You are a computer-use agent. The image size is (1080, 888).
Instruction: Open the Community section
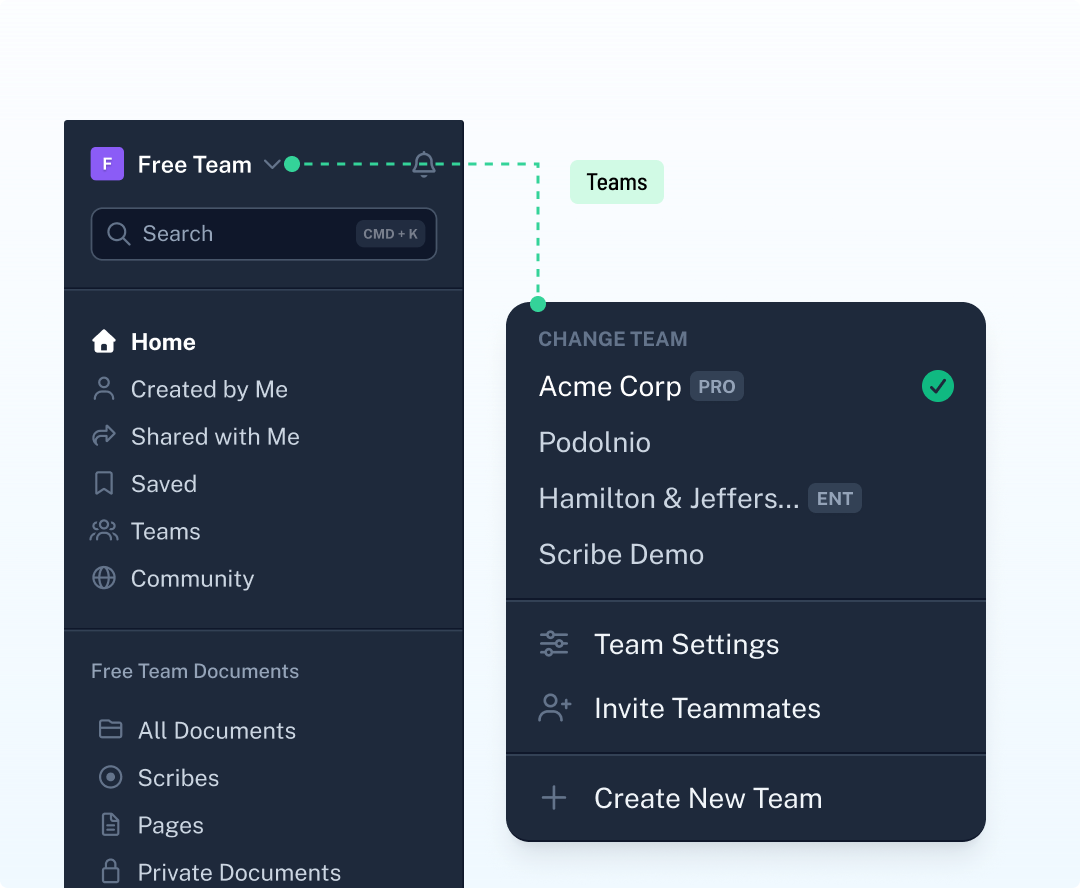(x=192, y=579)
